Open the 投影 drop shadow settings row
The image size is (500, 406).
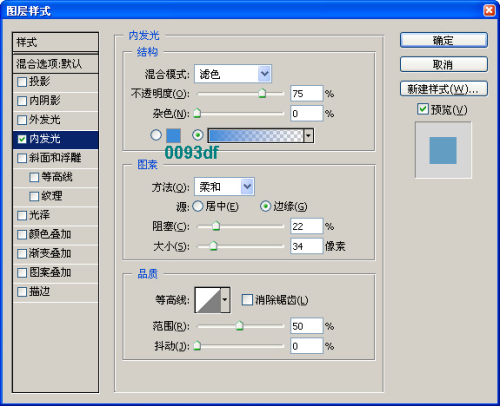[55, 83]
